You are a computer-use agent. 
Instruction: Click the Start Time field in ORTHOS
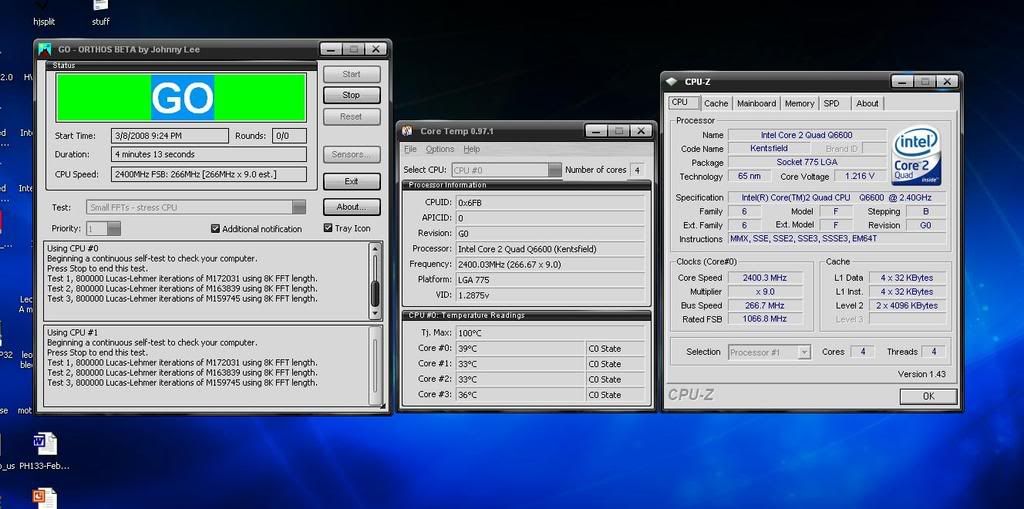tap(169, 136)
